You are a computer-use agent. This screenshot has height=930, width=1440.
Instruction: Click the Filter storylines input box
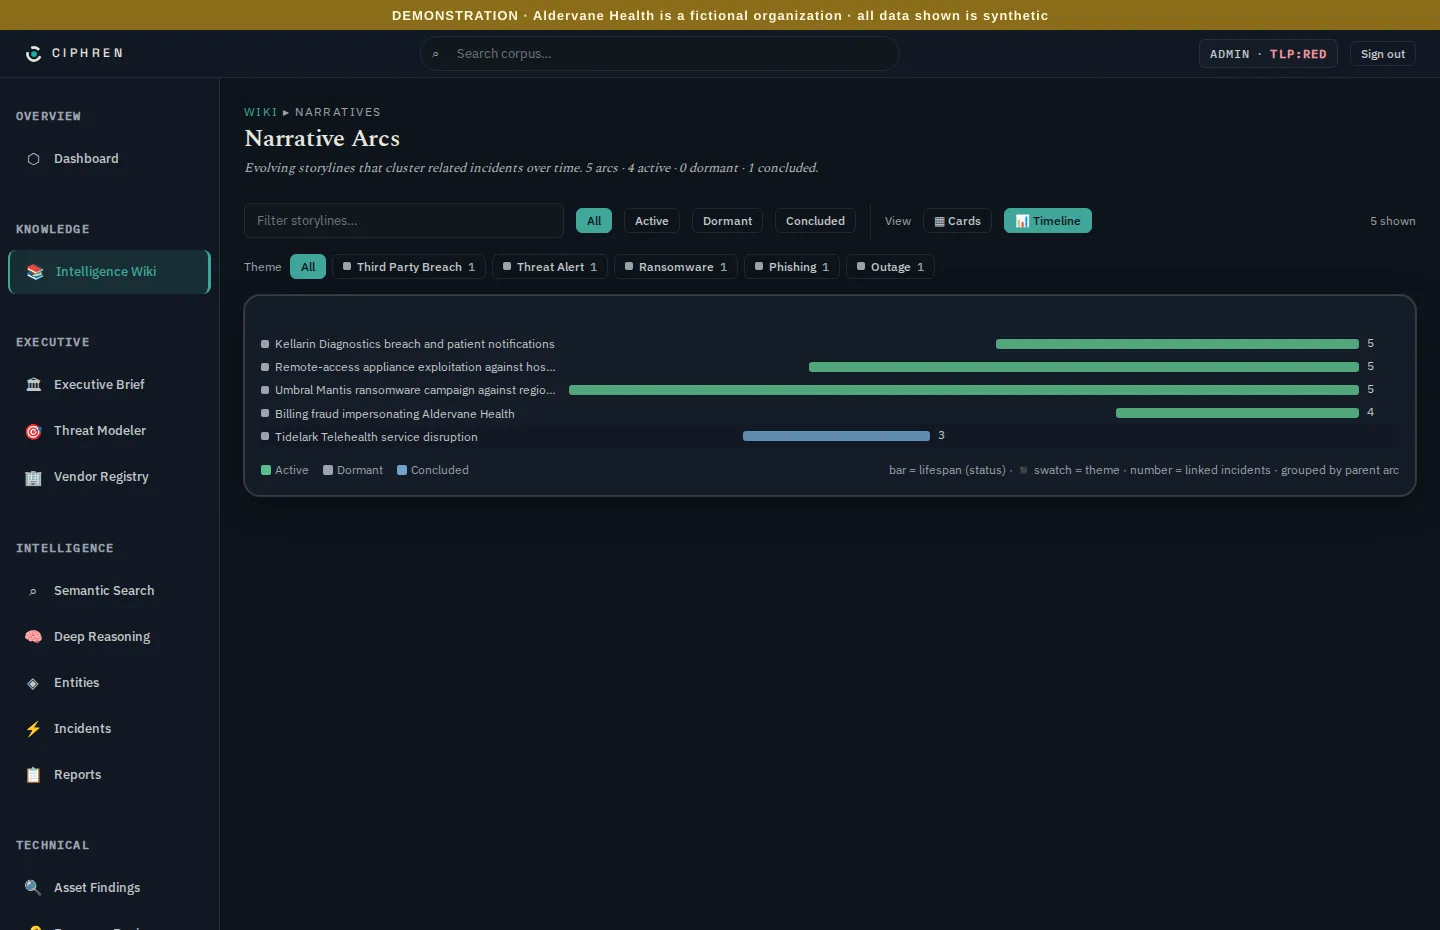404,221
